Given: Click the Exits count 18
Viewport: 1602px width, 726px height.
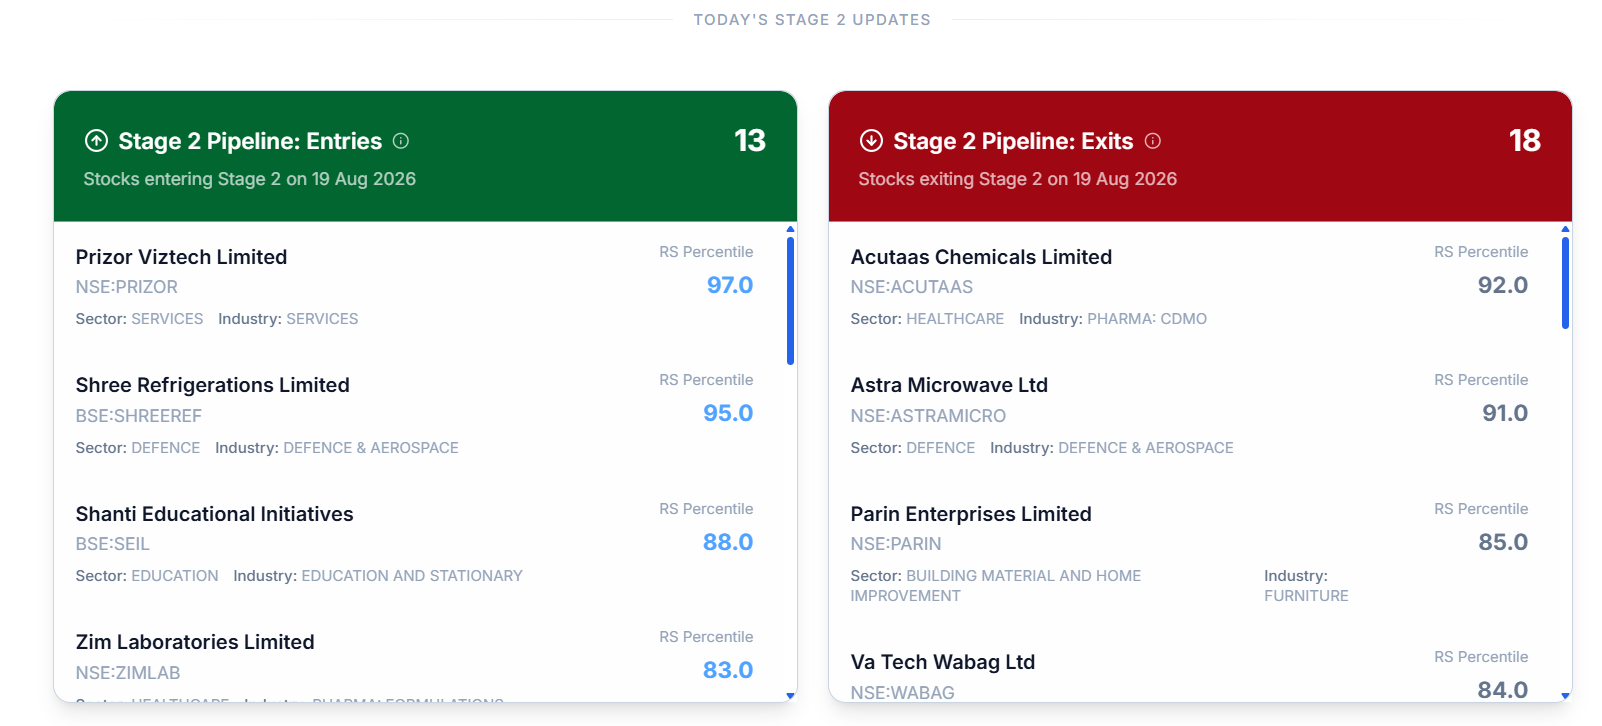Looking at the screenshot, I should [x=1525, y=141].
